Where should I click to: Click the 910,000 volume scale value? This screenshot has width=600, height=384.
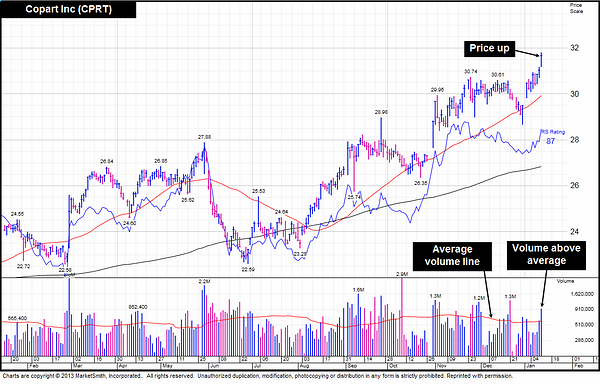tap(584, 309)
